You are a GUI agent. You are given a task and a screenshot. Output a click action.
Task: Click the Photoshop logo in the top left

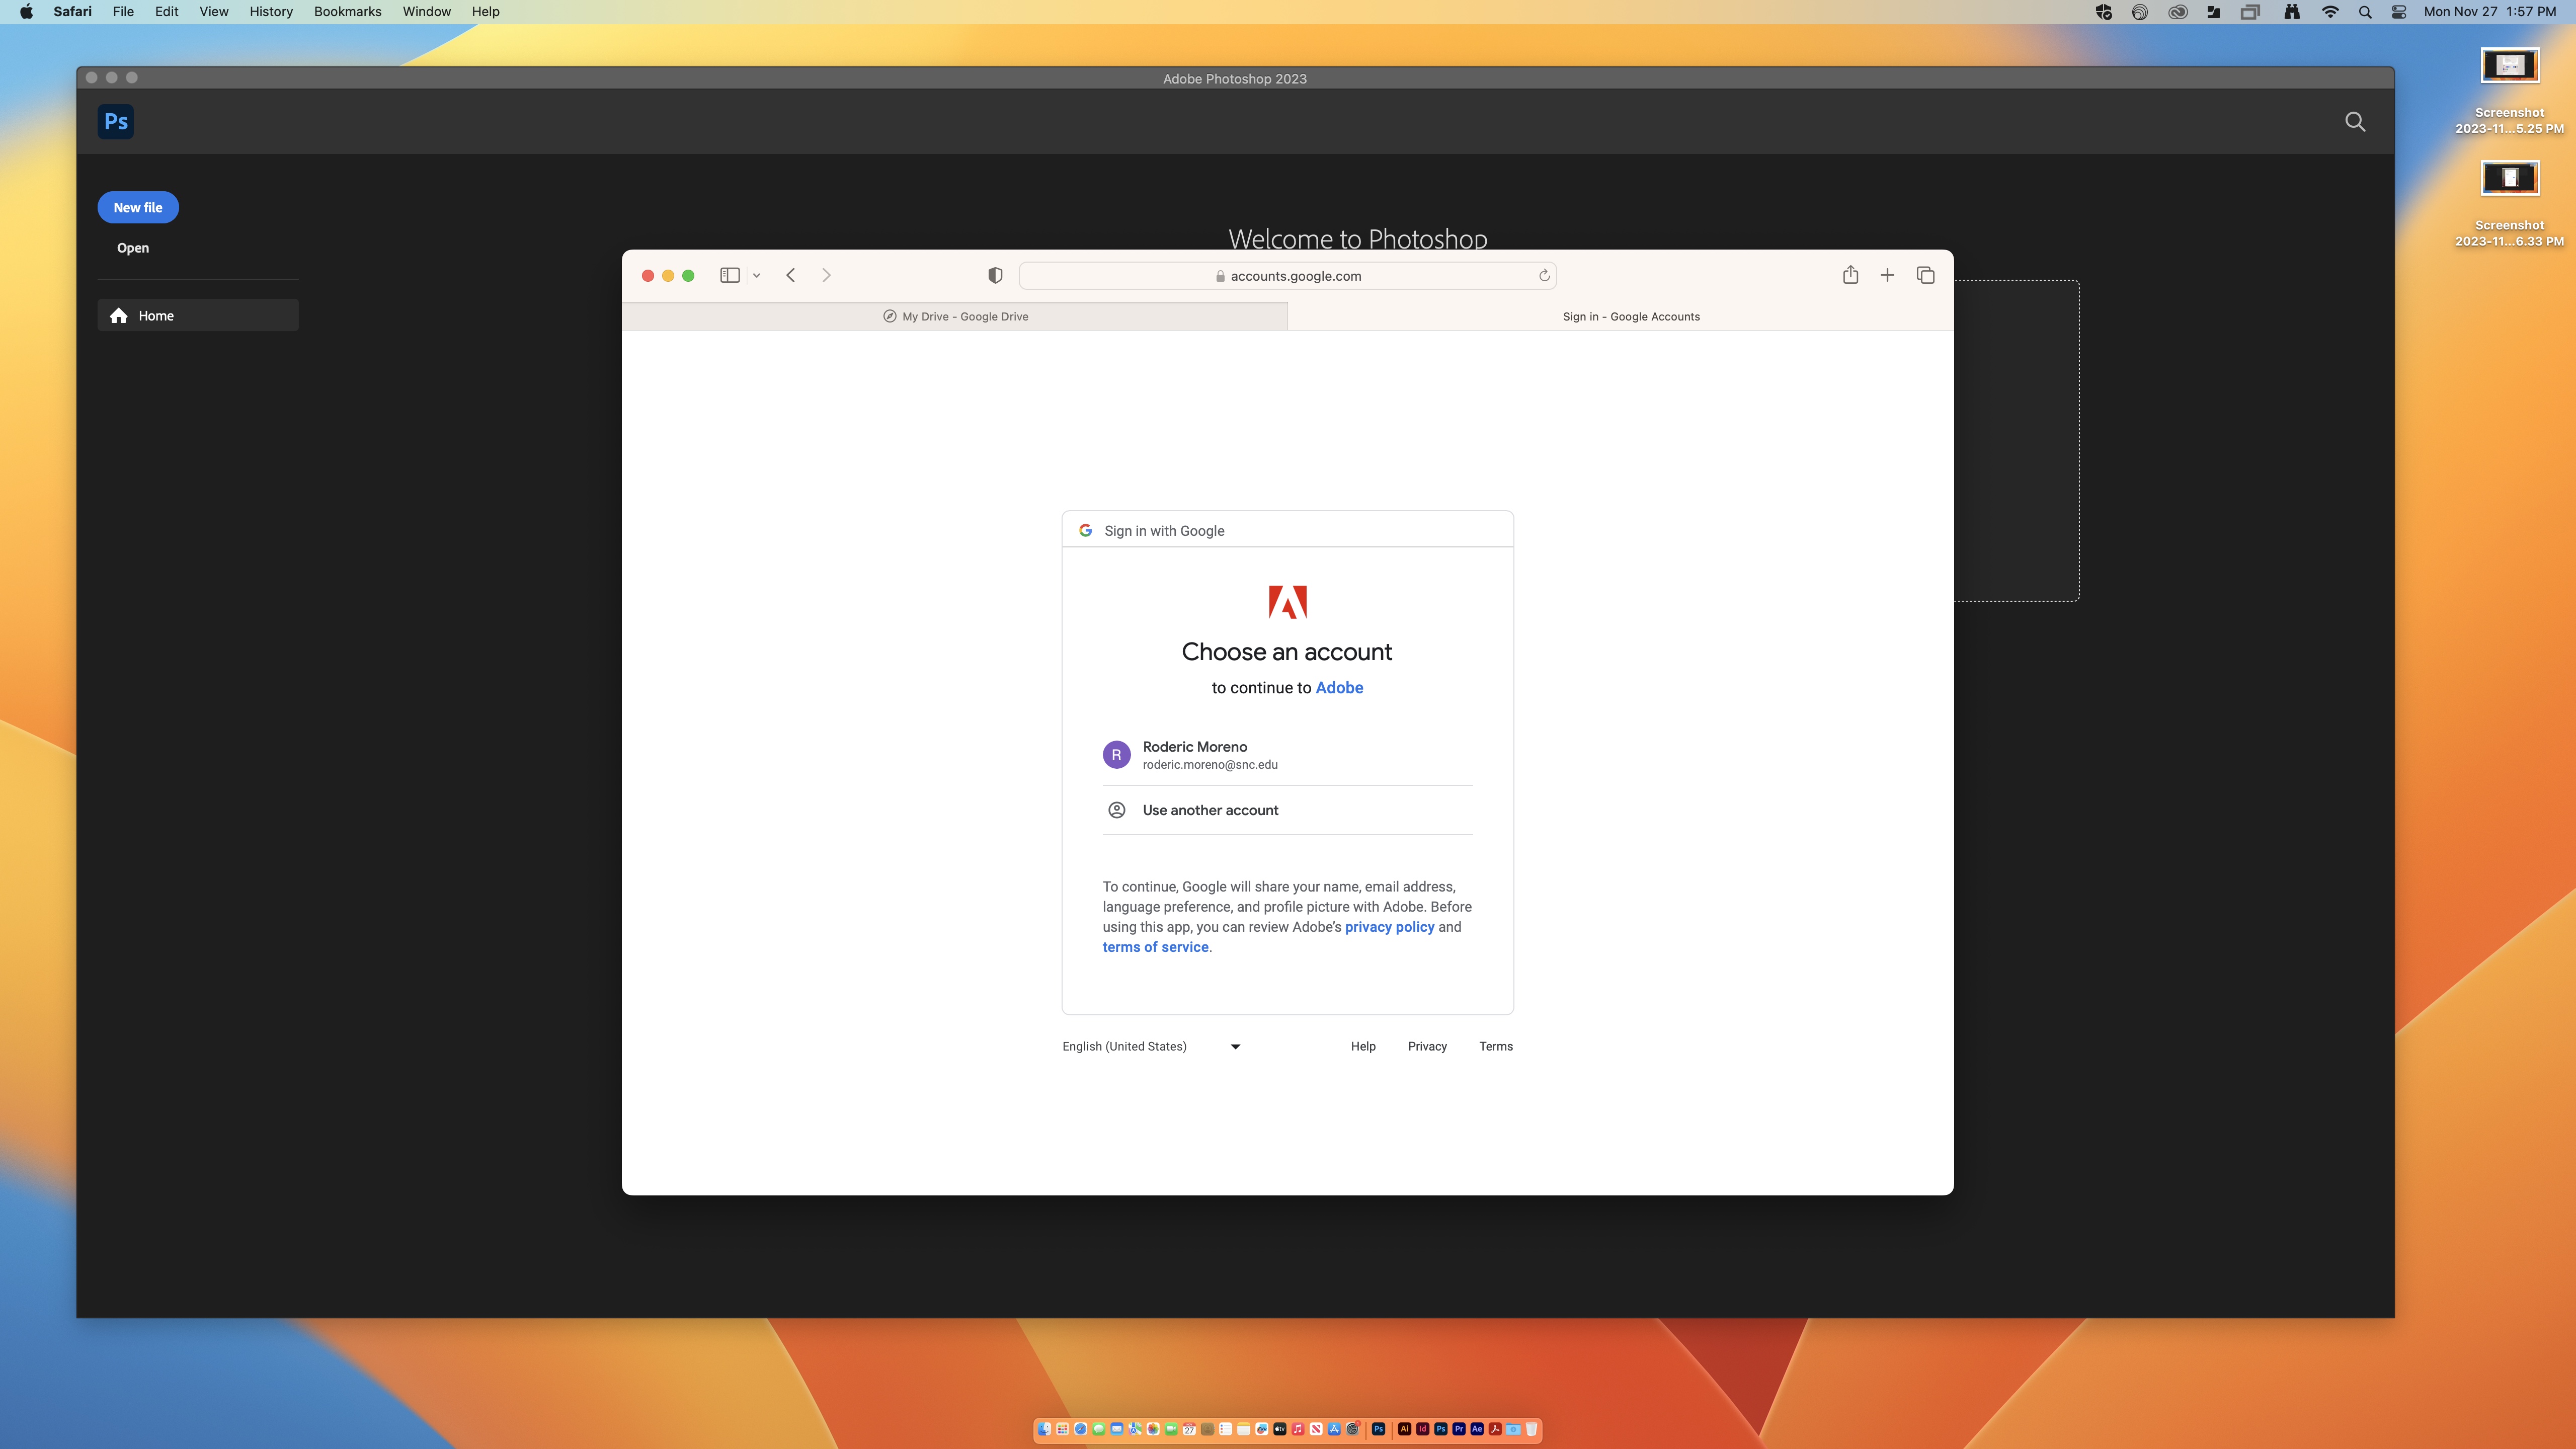click(x=116, y=121)
